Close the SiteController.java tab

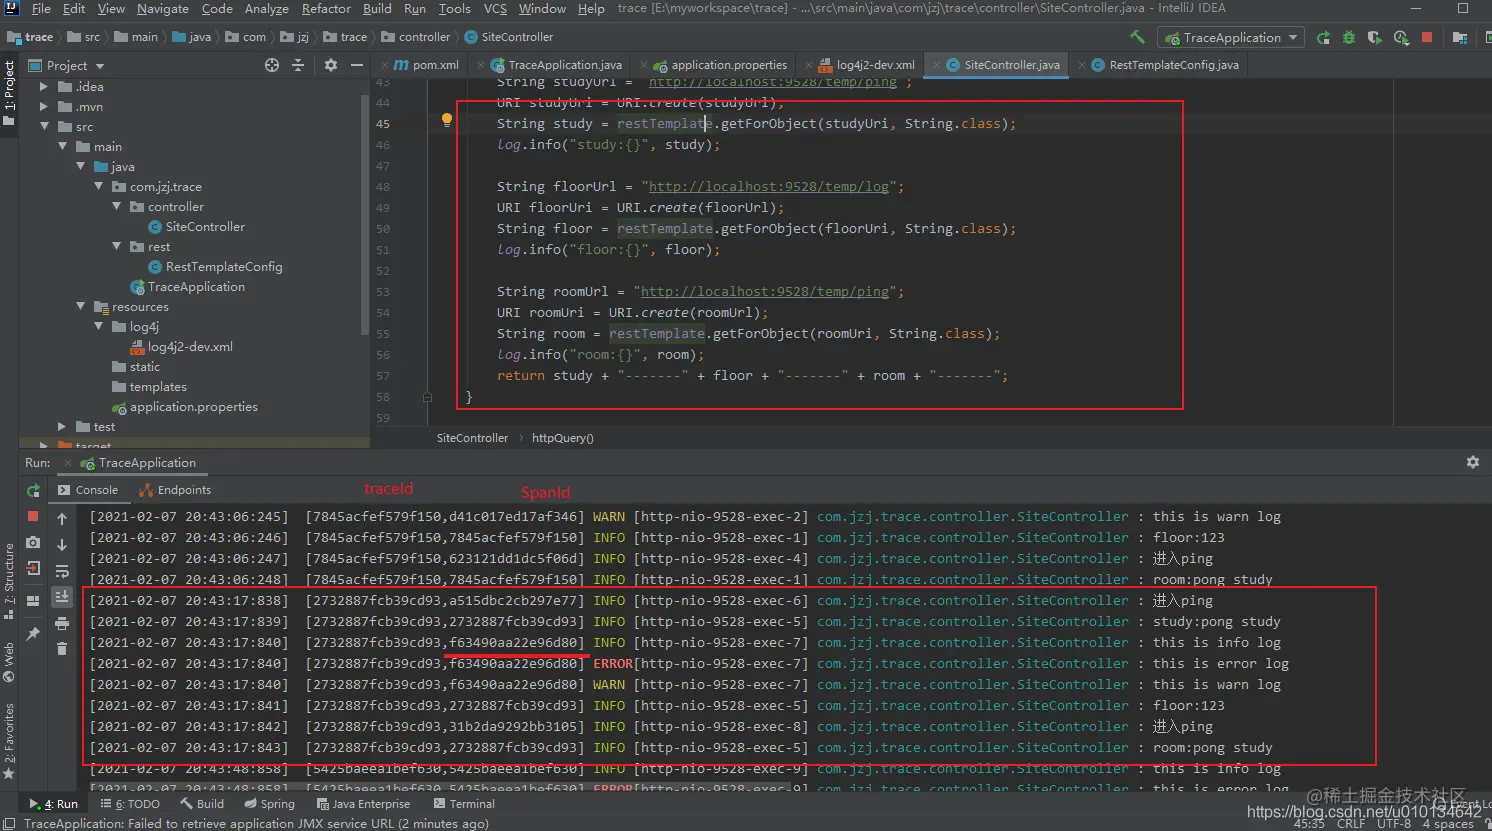[936, 65]
